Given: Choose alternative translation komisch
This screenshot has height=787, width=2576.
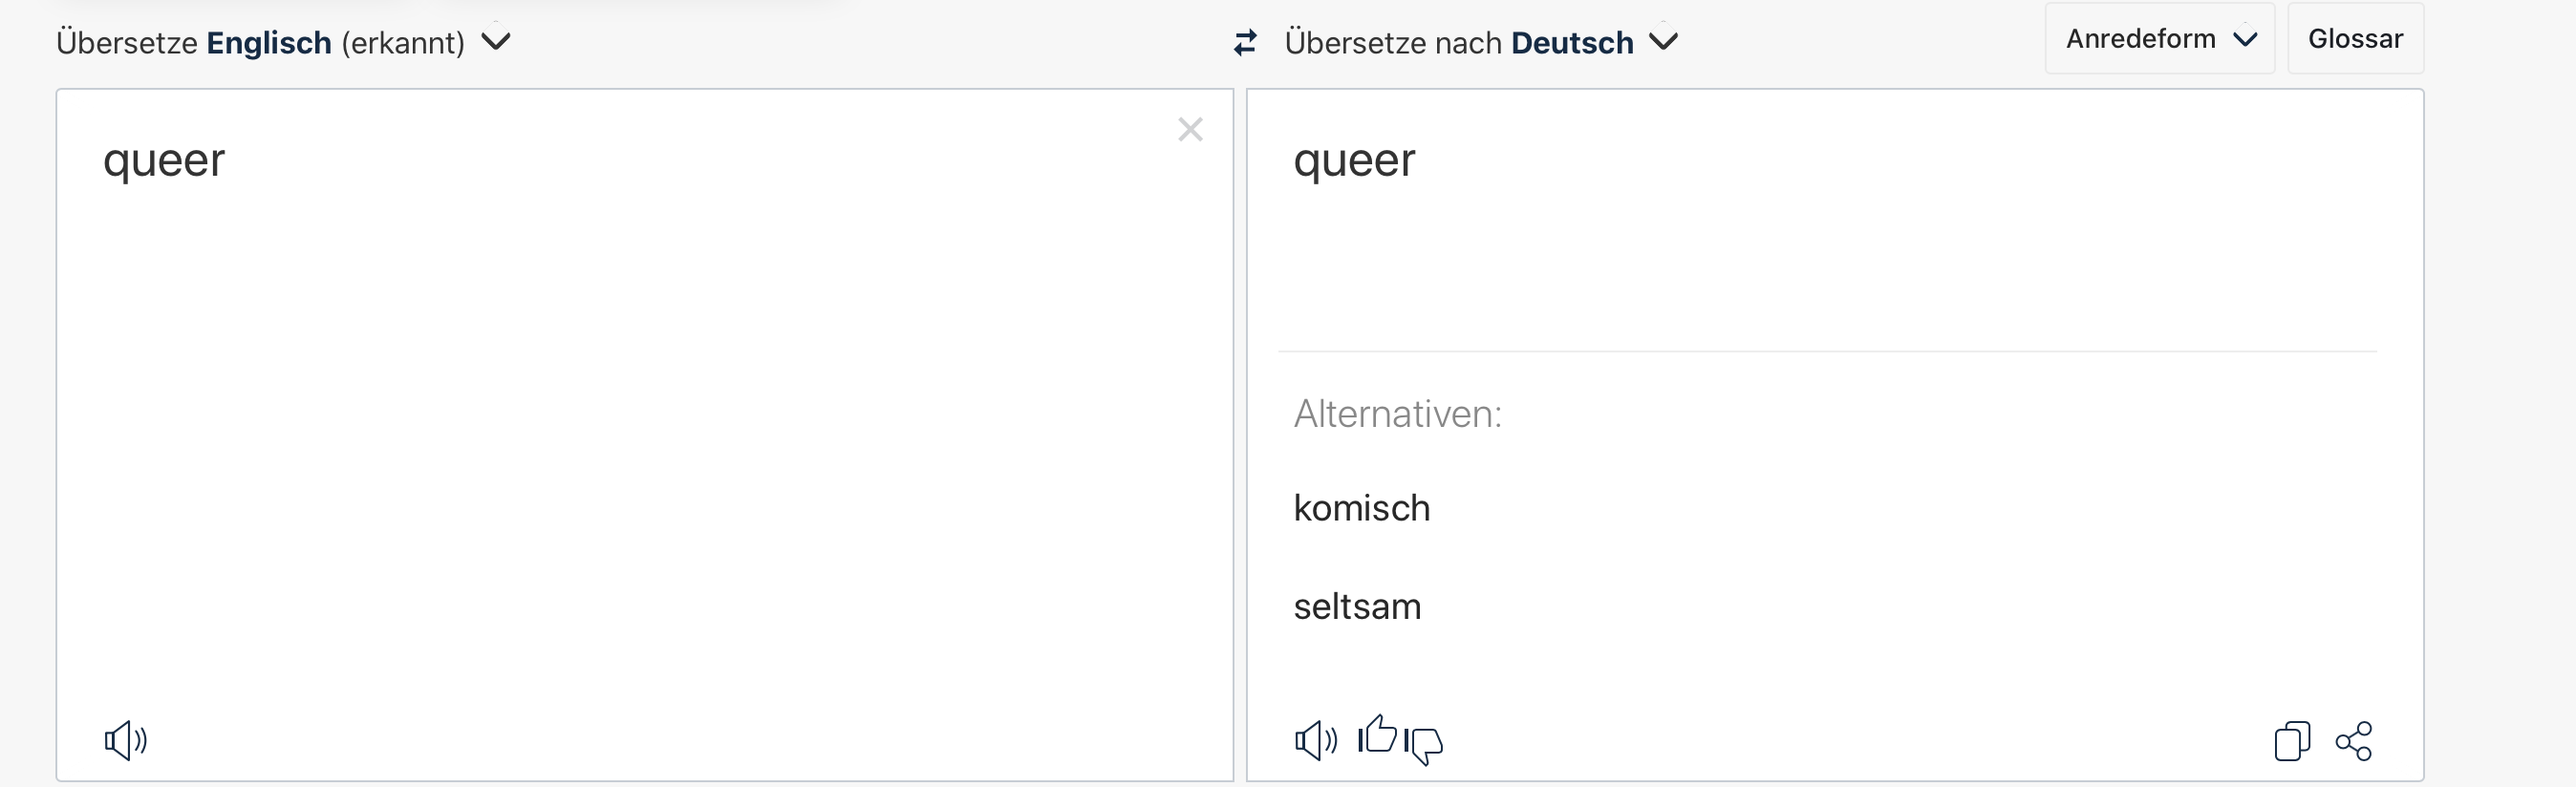Looking at the screenshot, I should [x=1361, y=508].
